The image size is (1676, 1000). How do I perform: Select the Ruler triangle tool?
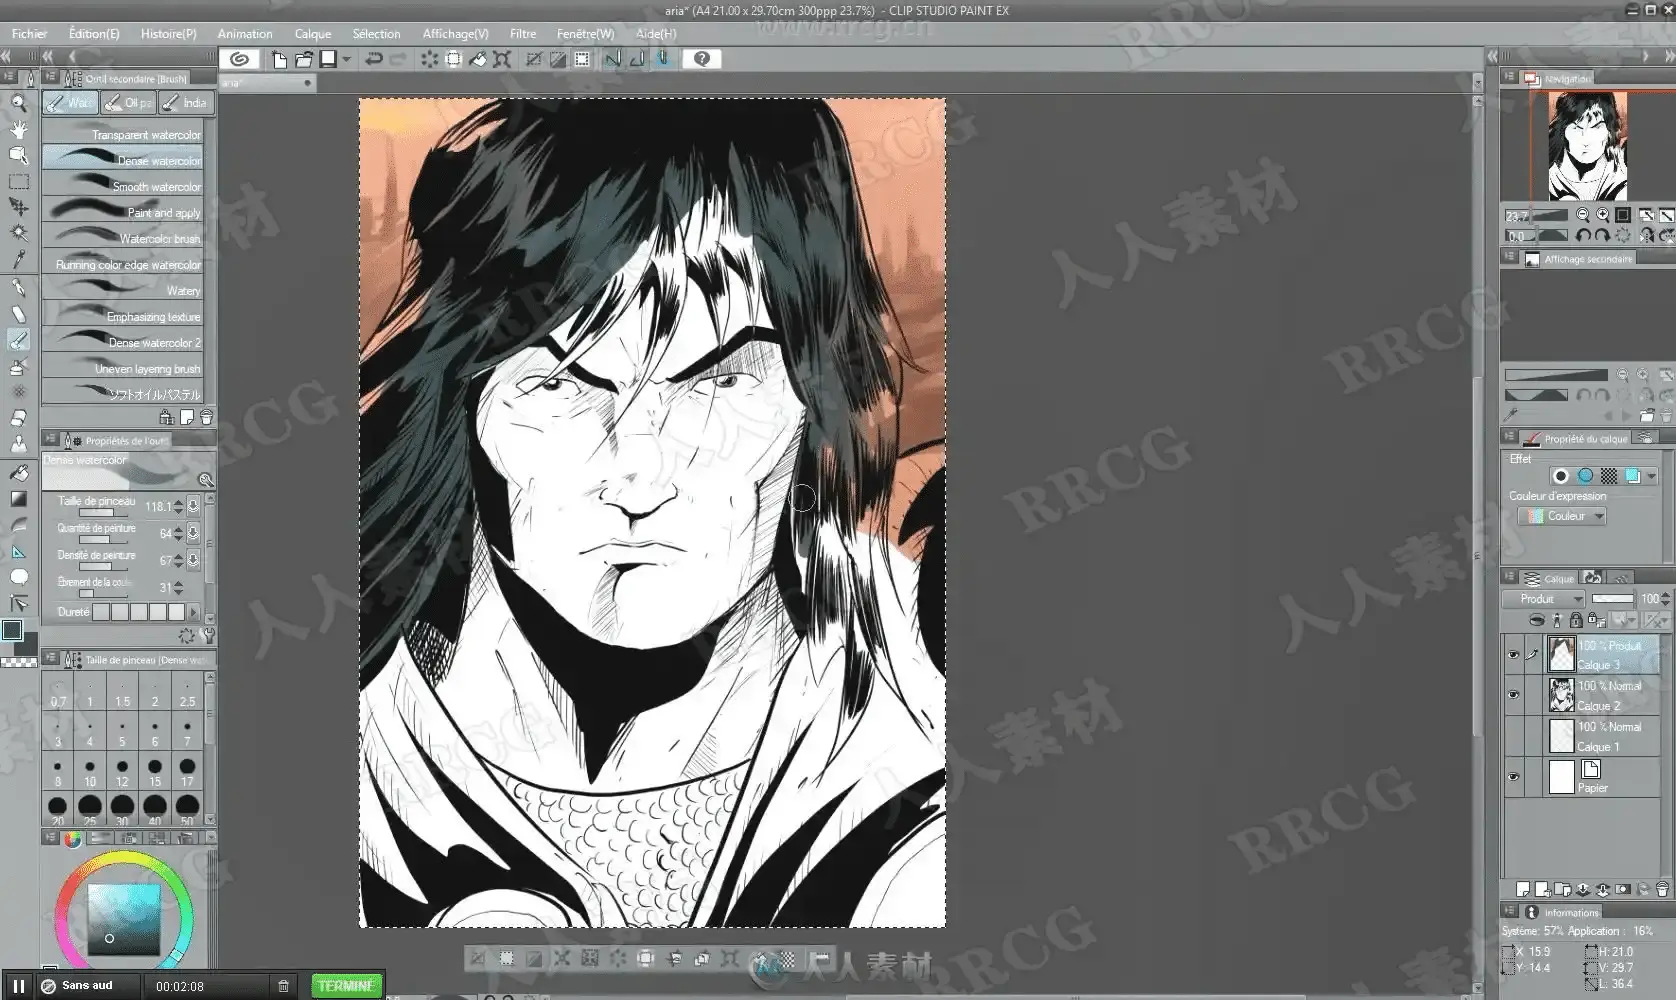point(18,551)
